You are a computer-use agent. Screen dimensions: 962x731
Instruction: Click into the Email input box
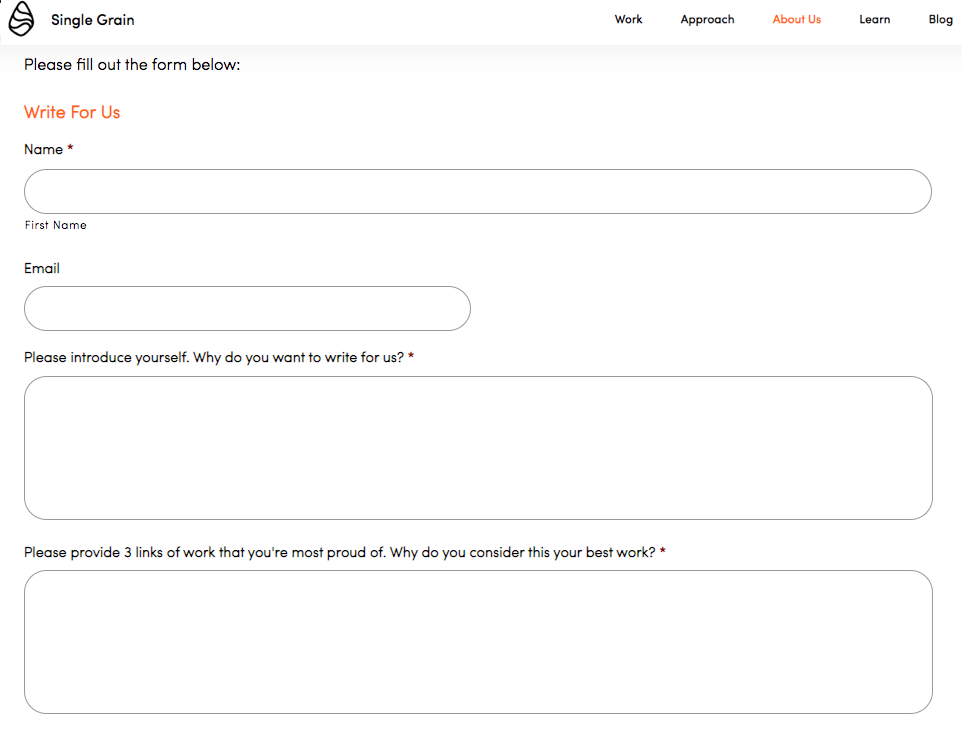pos(247,309)
